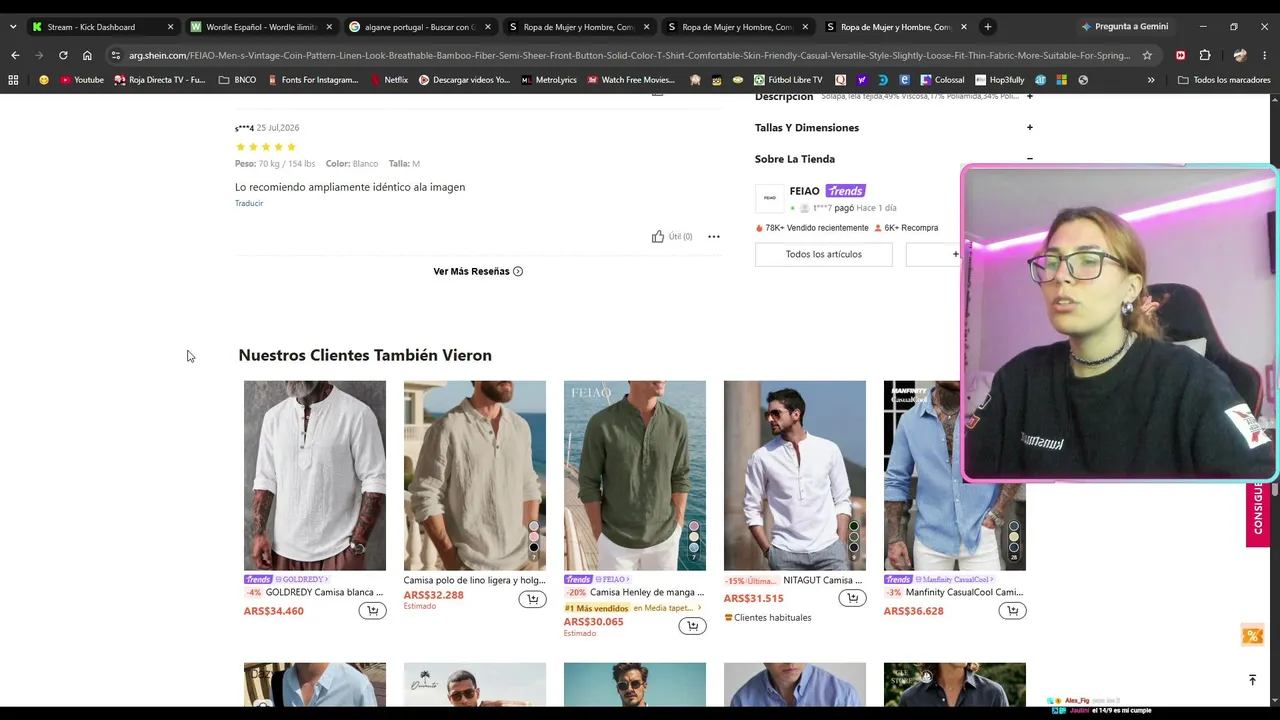The height and width of the screenshot is (720, 1280).
Task: Open the green Henley shirt product image
Action: coord(635,475)
